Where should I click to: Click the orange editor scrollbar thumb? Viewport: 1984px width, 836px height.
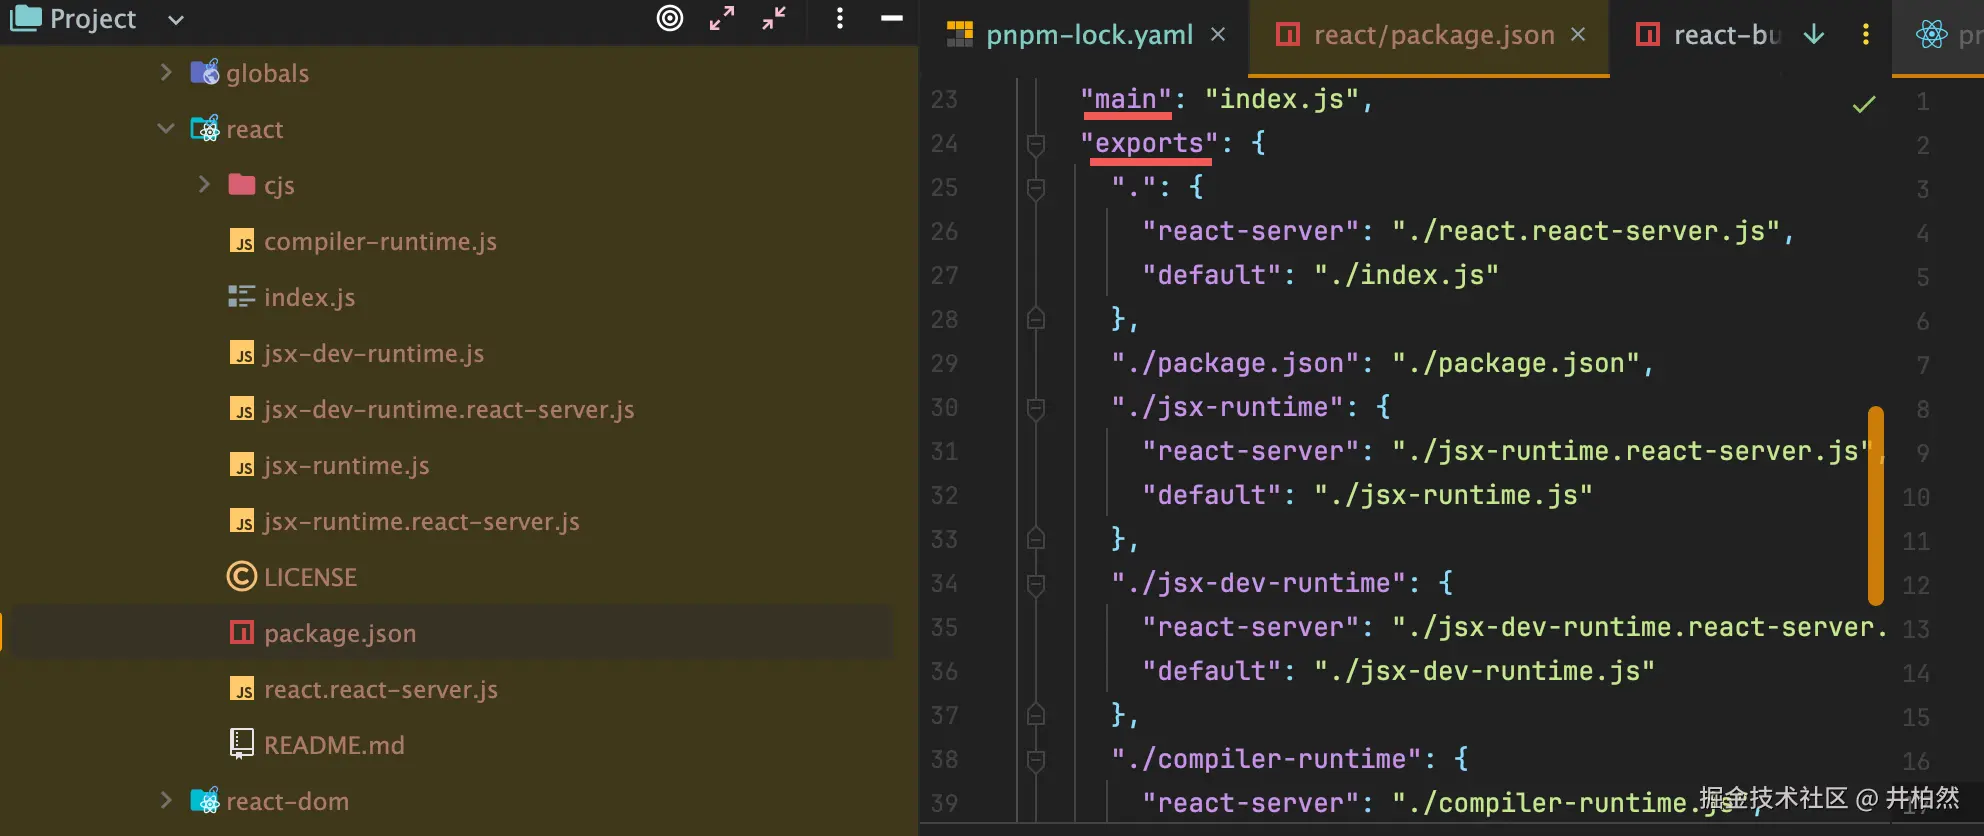[x=1876, y=505]
